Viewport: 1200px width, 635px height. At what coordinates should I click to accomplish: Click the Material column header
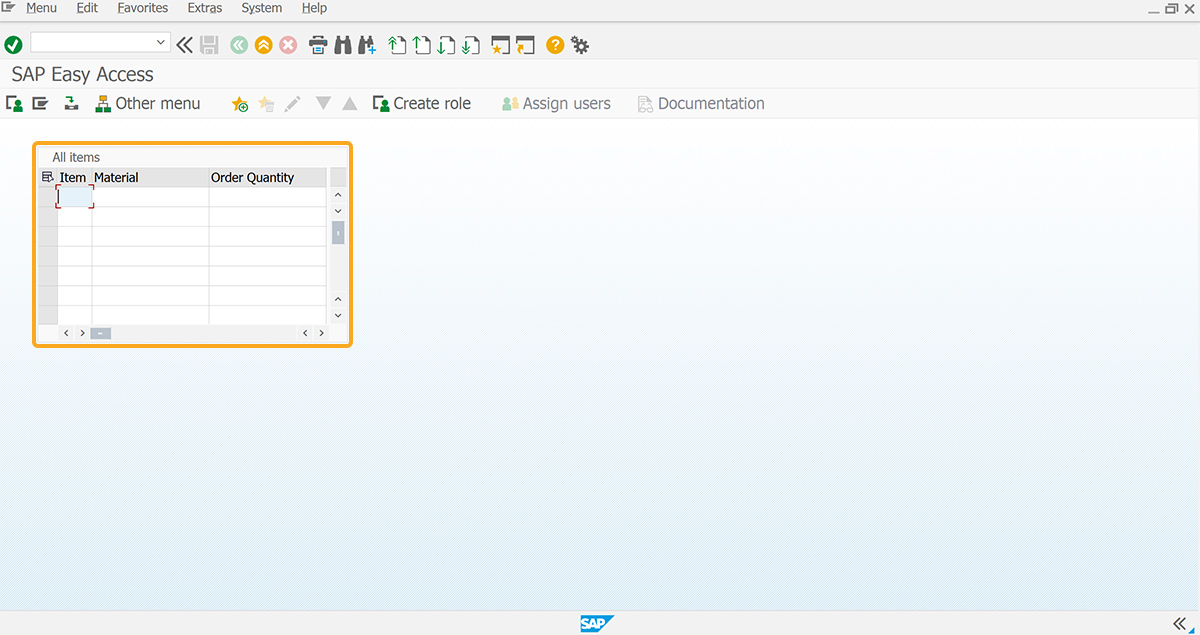coord(150,177)
